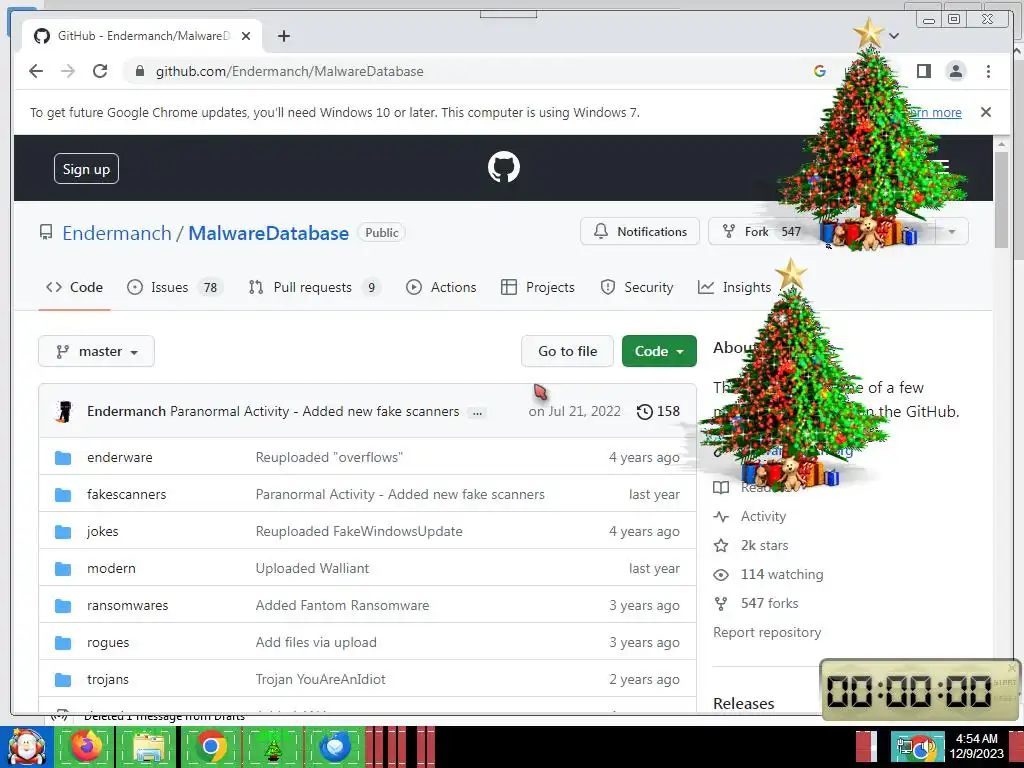This screenshot has width=1024, height=768.
Task: Open 'Reuploaded "overflows"' commit message
Action: pos(329,457)
